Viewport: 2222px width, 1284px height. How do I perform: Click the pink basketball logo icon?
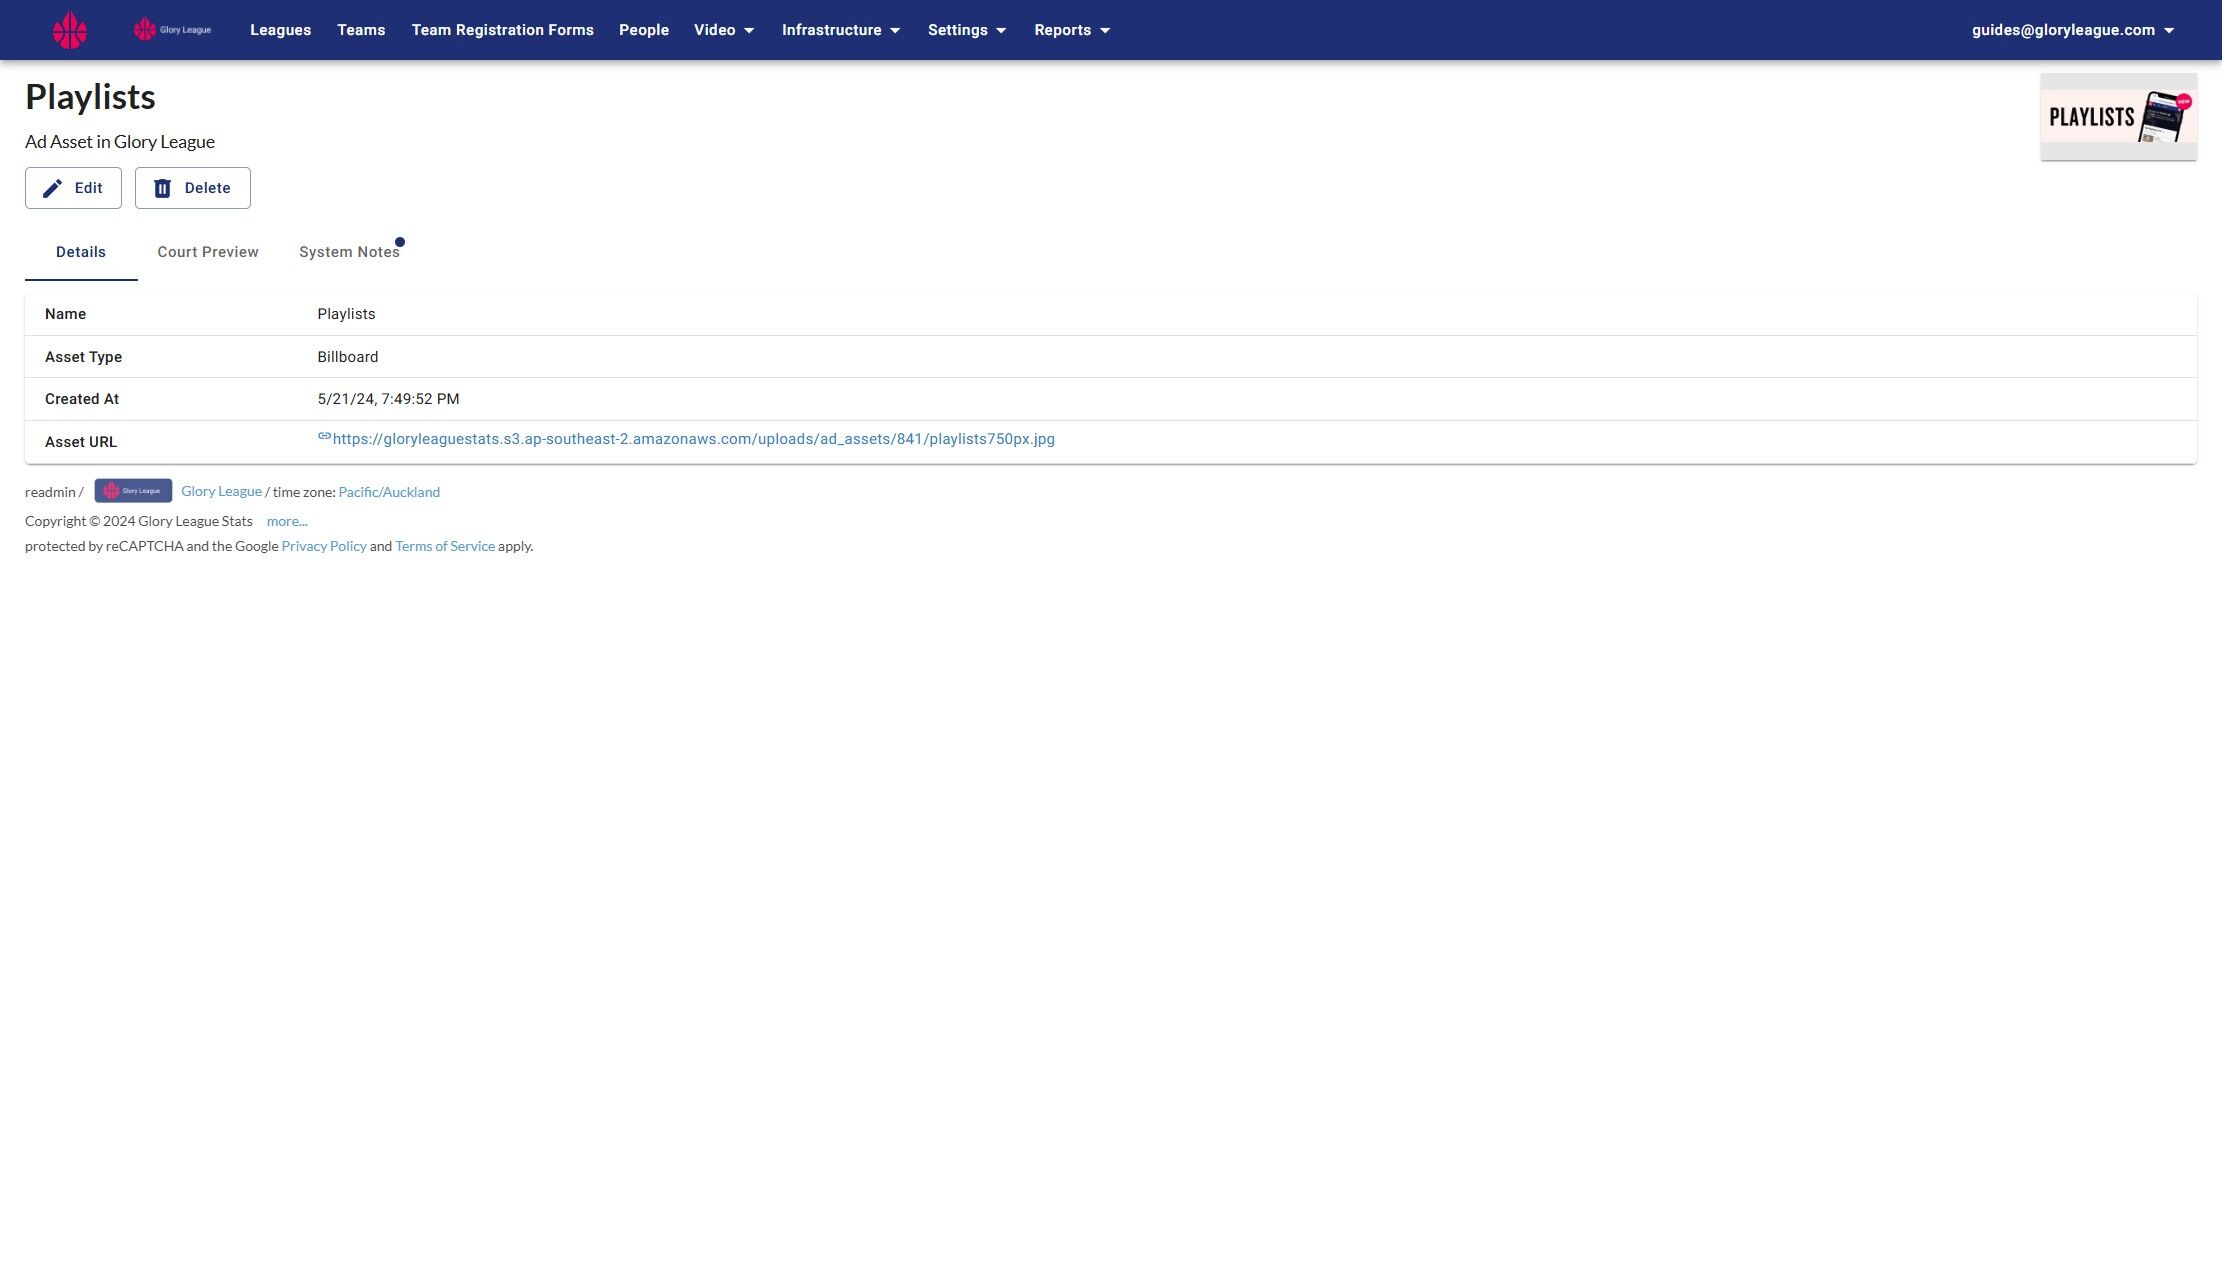coord(70,30)
